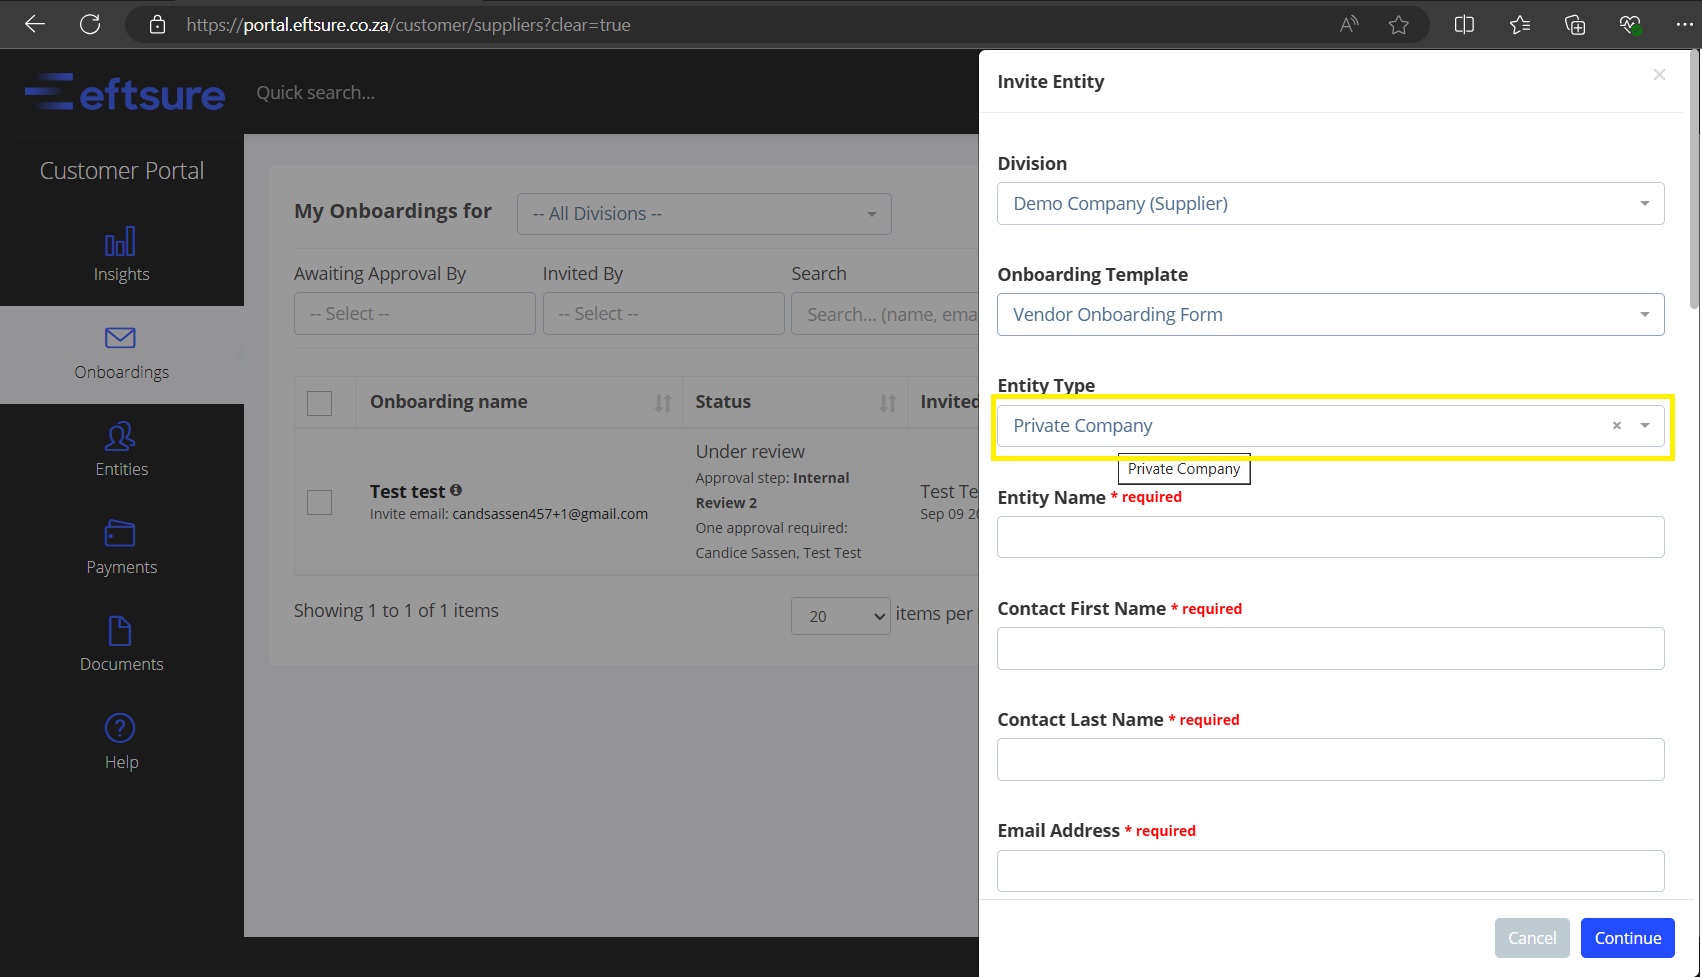This screenshot has height=977, width=1702.
Task: Refresh the browser page
Action: click(90, 24)
